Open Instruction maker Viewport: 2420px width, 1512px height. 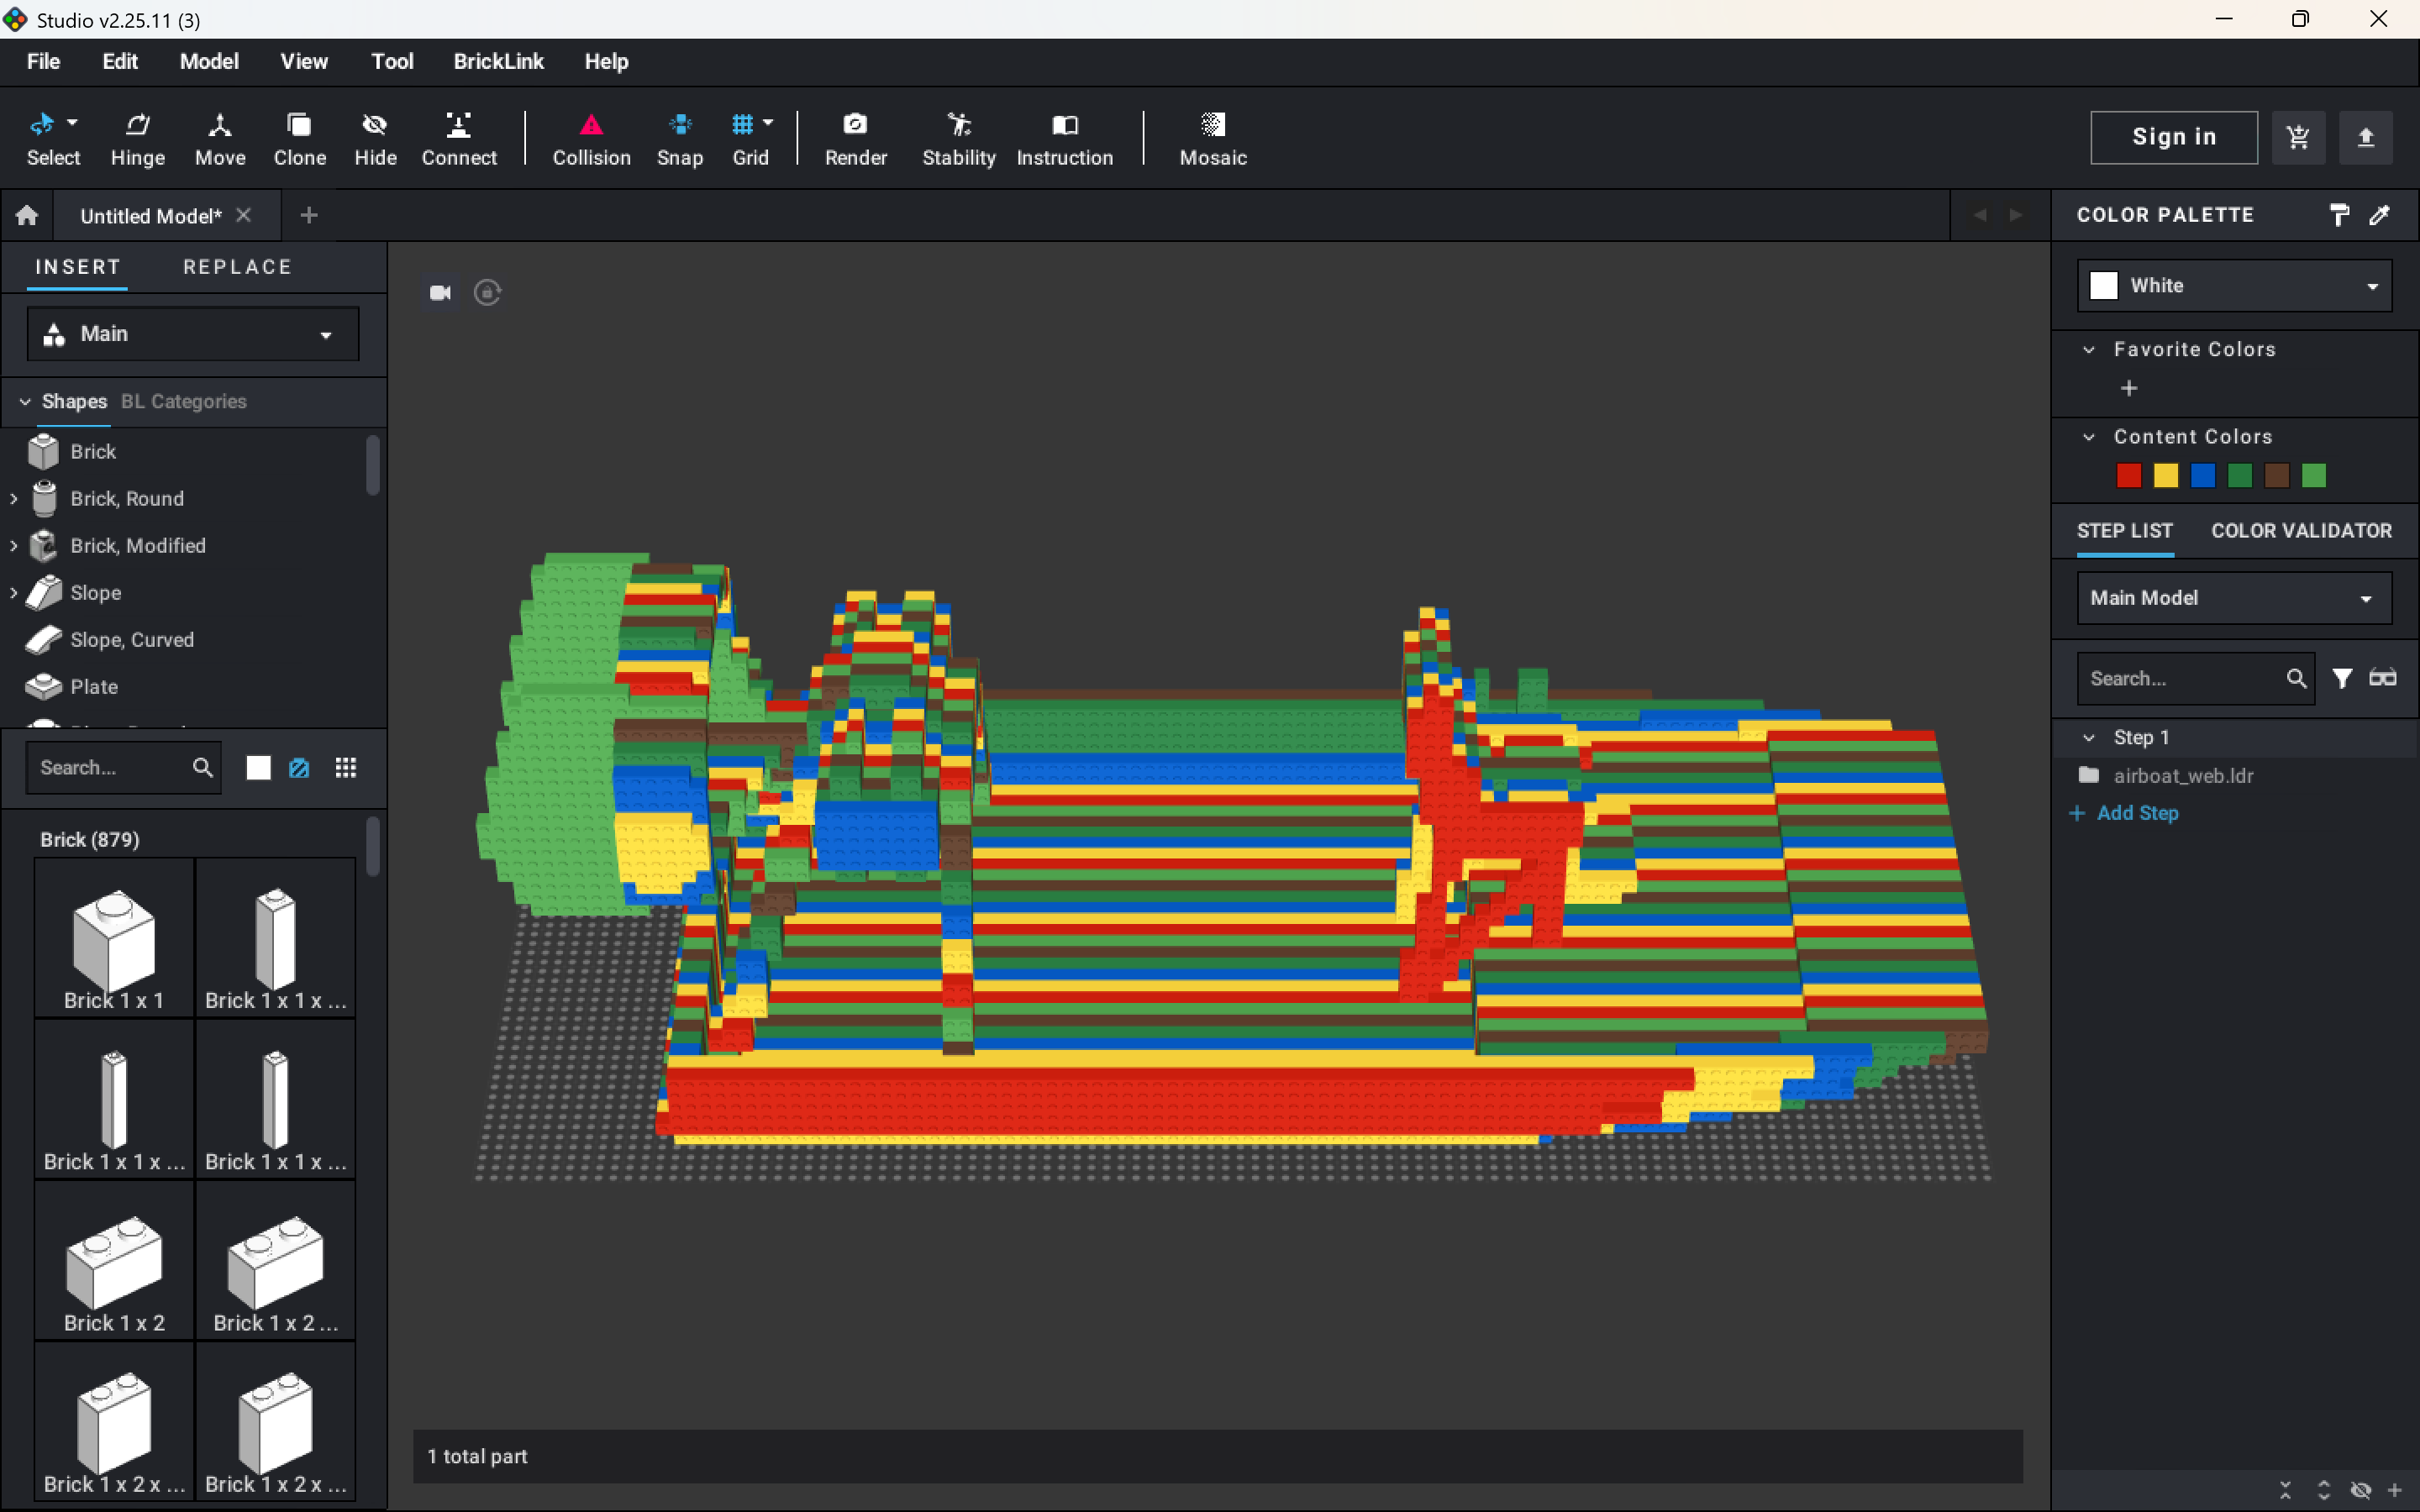[1064, 138]
